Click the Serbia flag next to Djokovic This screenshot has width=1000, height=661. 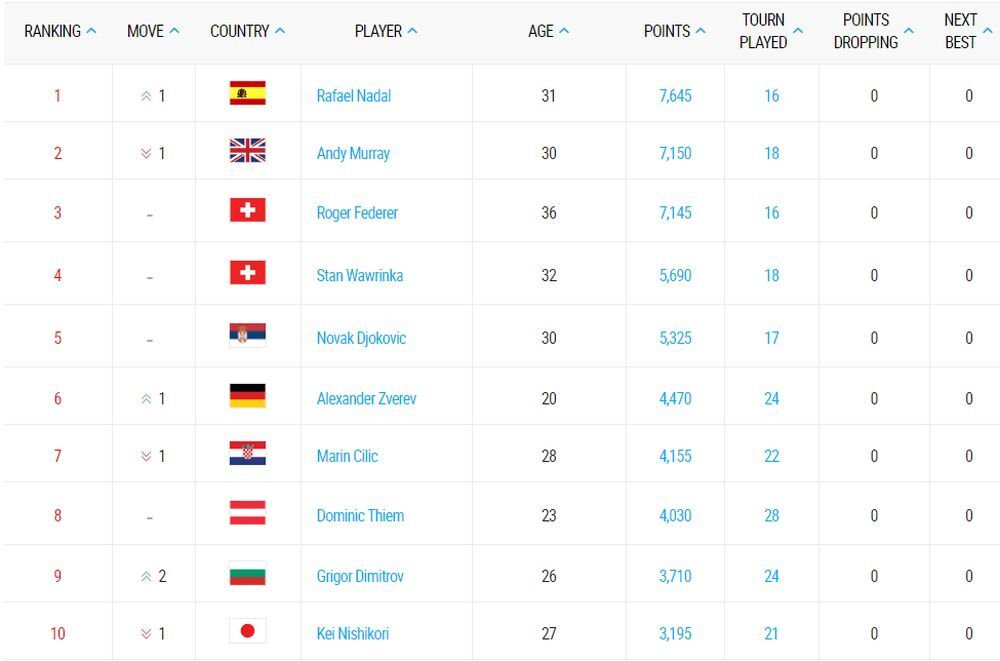point(247,335)
